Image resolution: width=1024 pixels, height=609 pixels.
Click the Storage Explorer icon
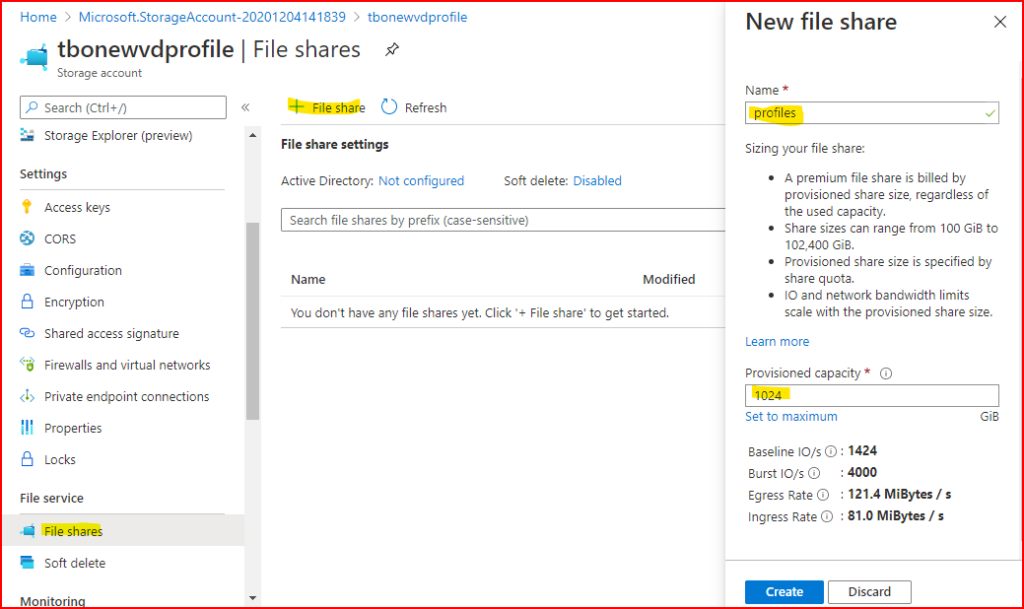[27, 135]
